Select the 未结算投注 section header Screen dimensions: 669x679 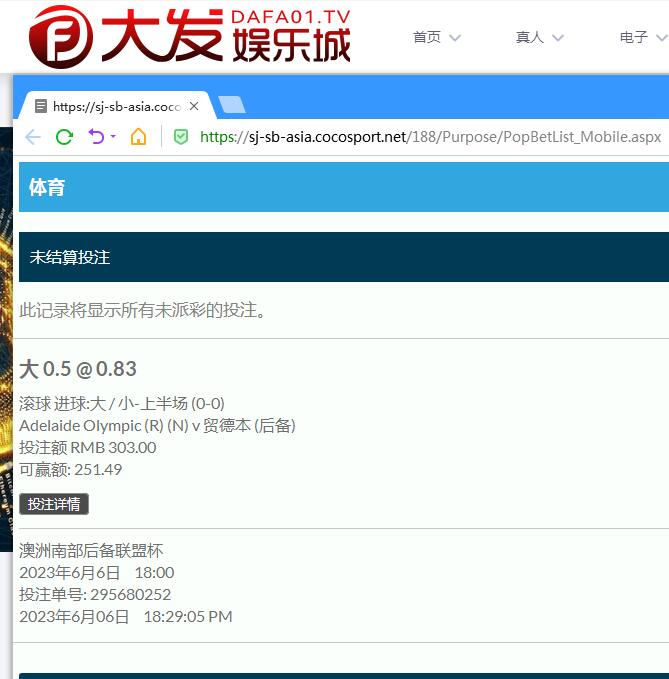pos(70,257)
